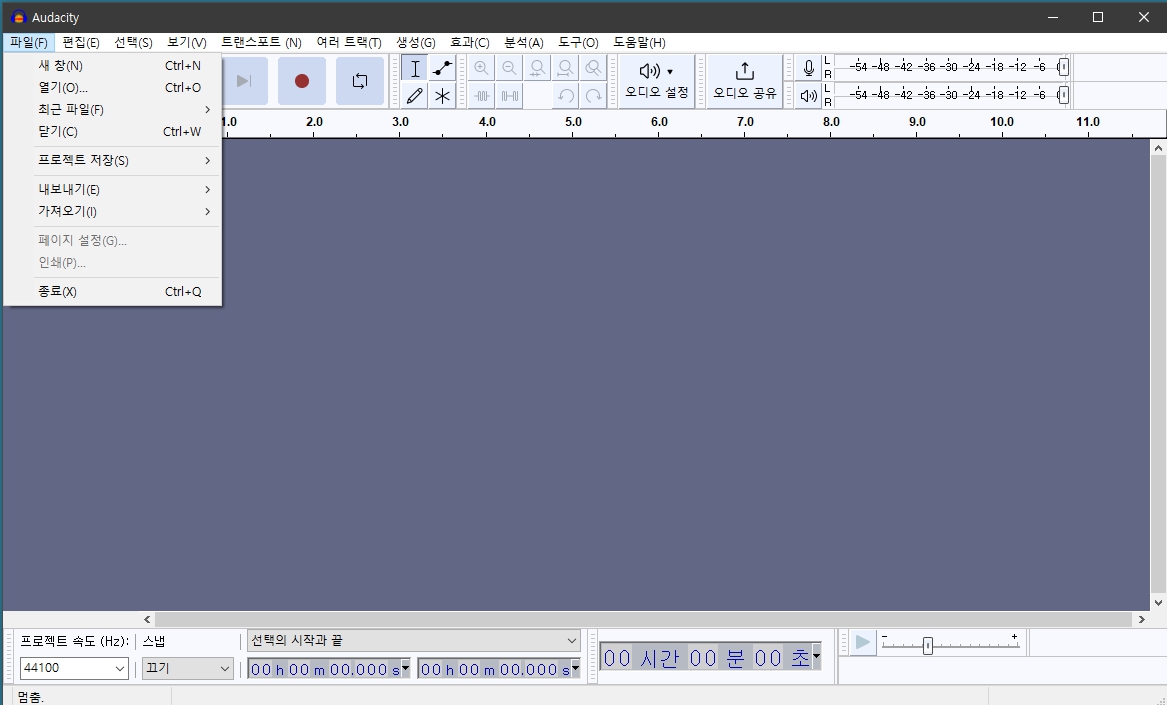1167x705 pixels.
Task: Click timeline ruler at 8.0 mark
Action: pos(831,122)
